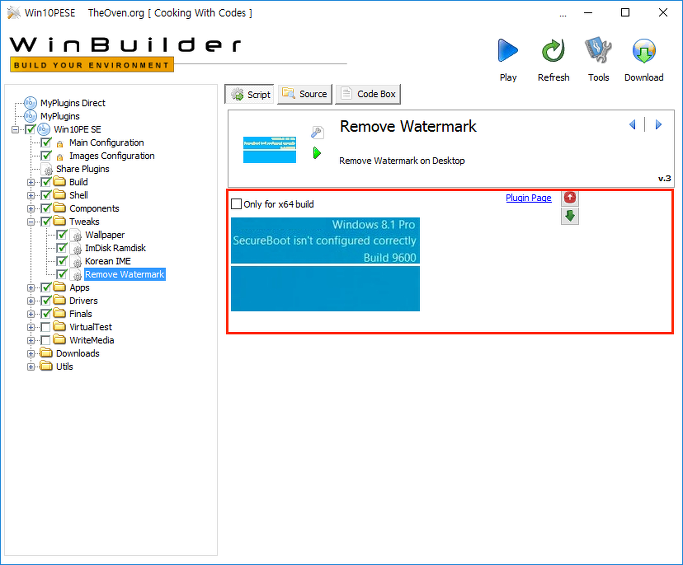683x565 pixels.
Task: Click the Win10PE SE disc icon
Action: [44, 129]
